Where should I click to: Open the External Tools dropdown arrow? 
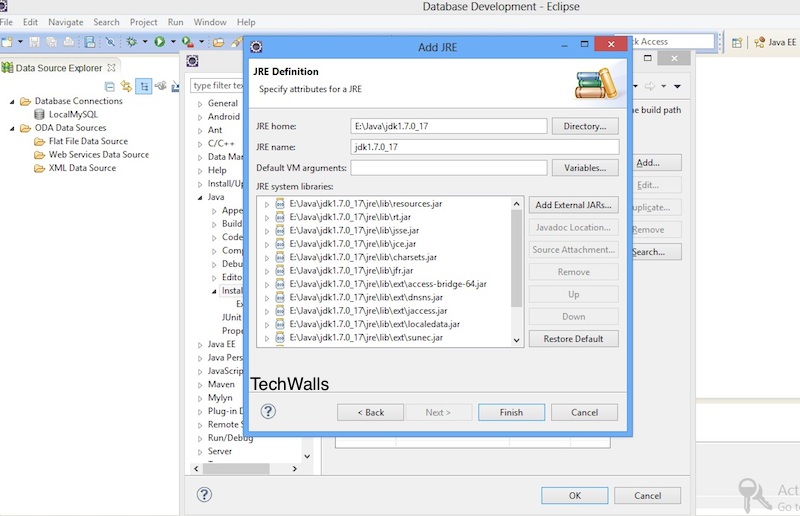[x=202, y=42]
